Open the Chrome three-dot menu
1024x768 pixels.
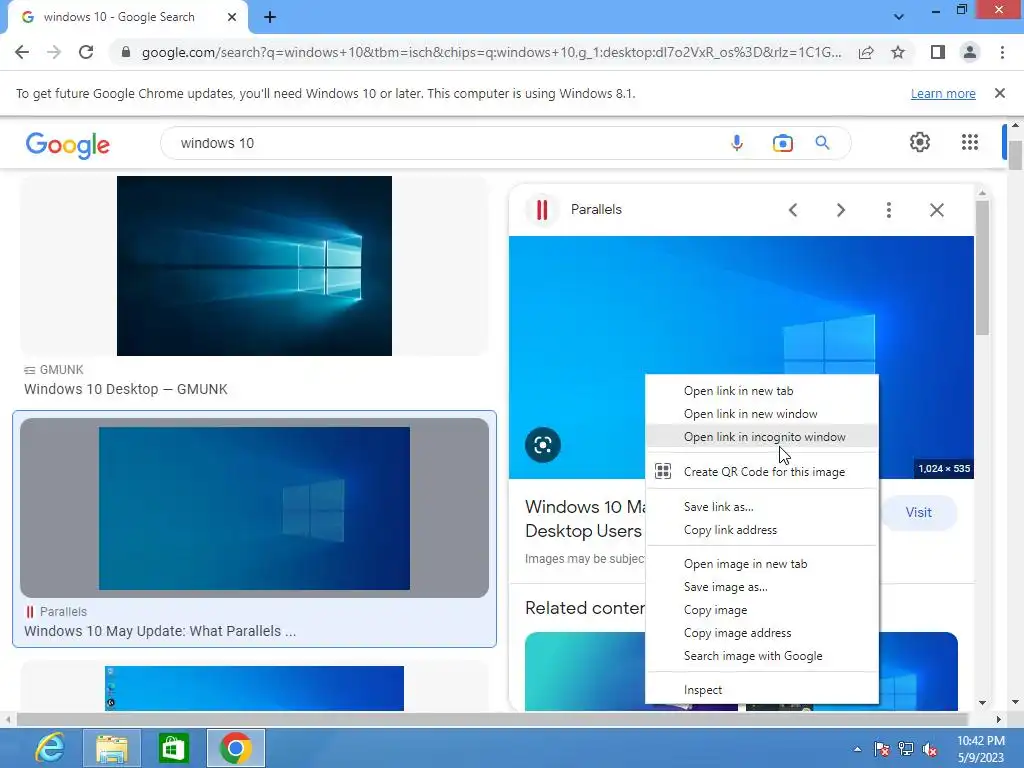tap(1002, 52)
